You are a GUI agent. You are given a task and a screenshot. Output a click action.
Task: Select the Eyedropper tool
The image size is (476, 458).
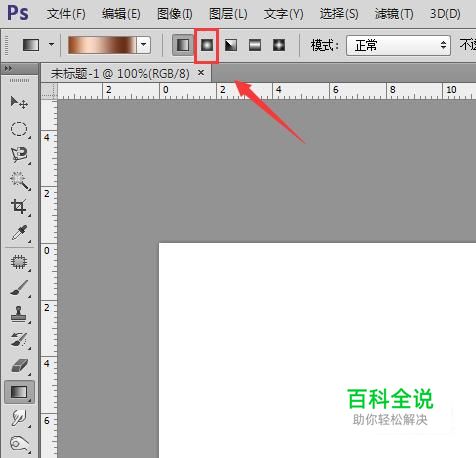tap(19, 233)
